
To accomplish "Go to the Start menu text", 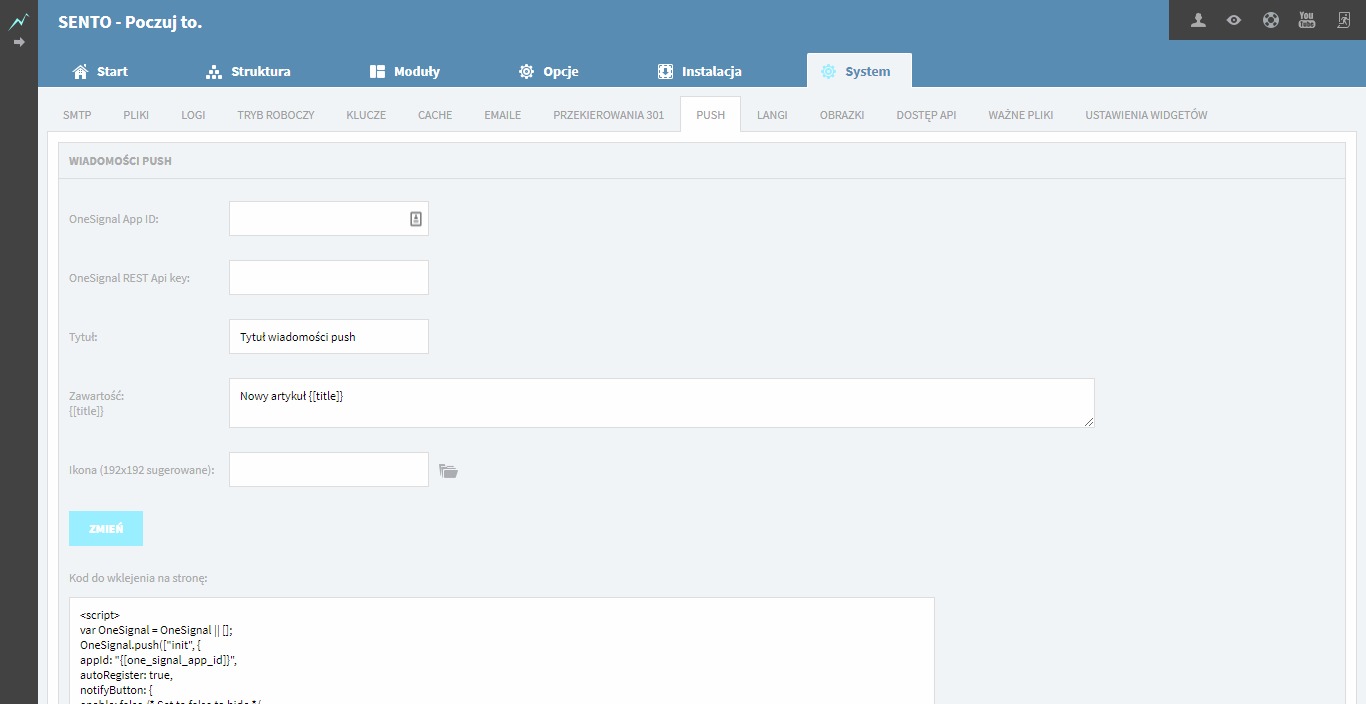I will tap(112, 72).
